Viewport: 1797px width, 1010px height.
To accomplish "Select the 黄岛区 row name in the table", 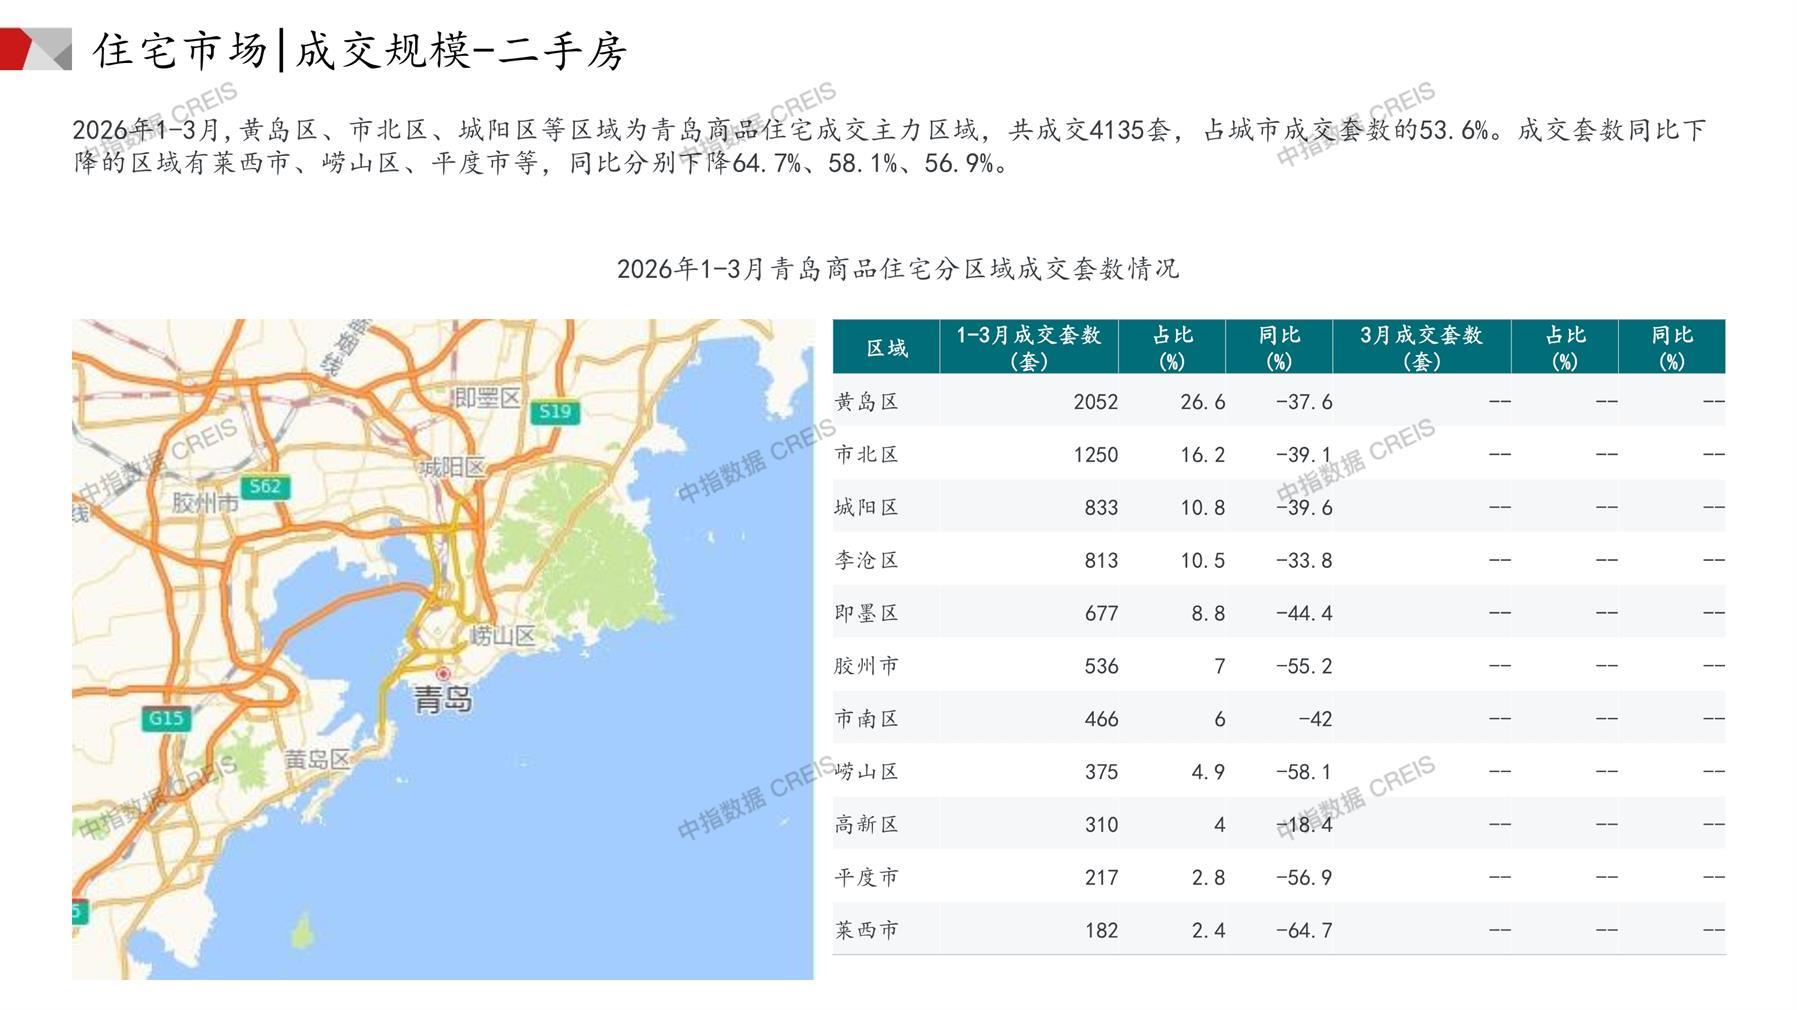I will (867, 402).
